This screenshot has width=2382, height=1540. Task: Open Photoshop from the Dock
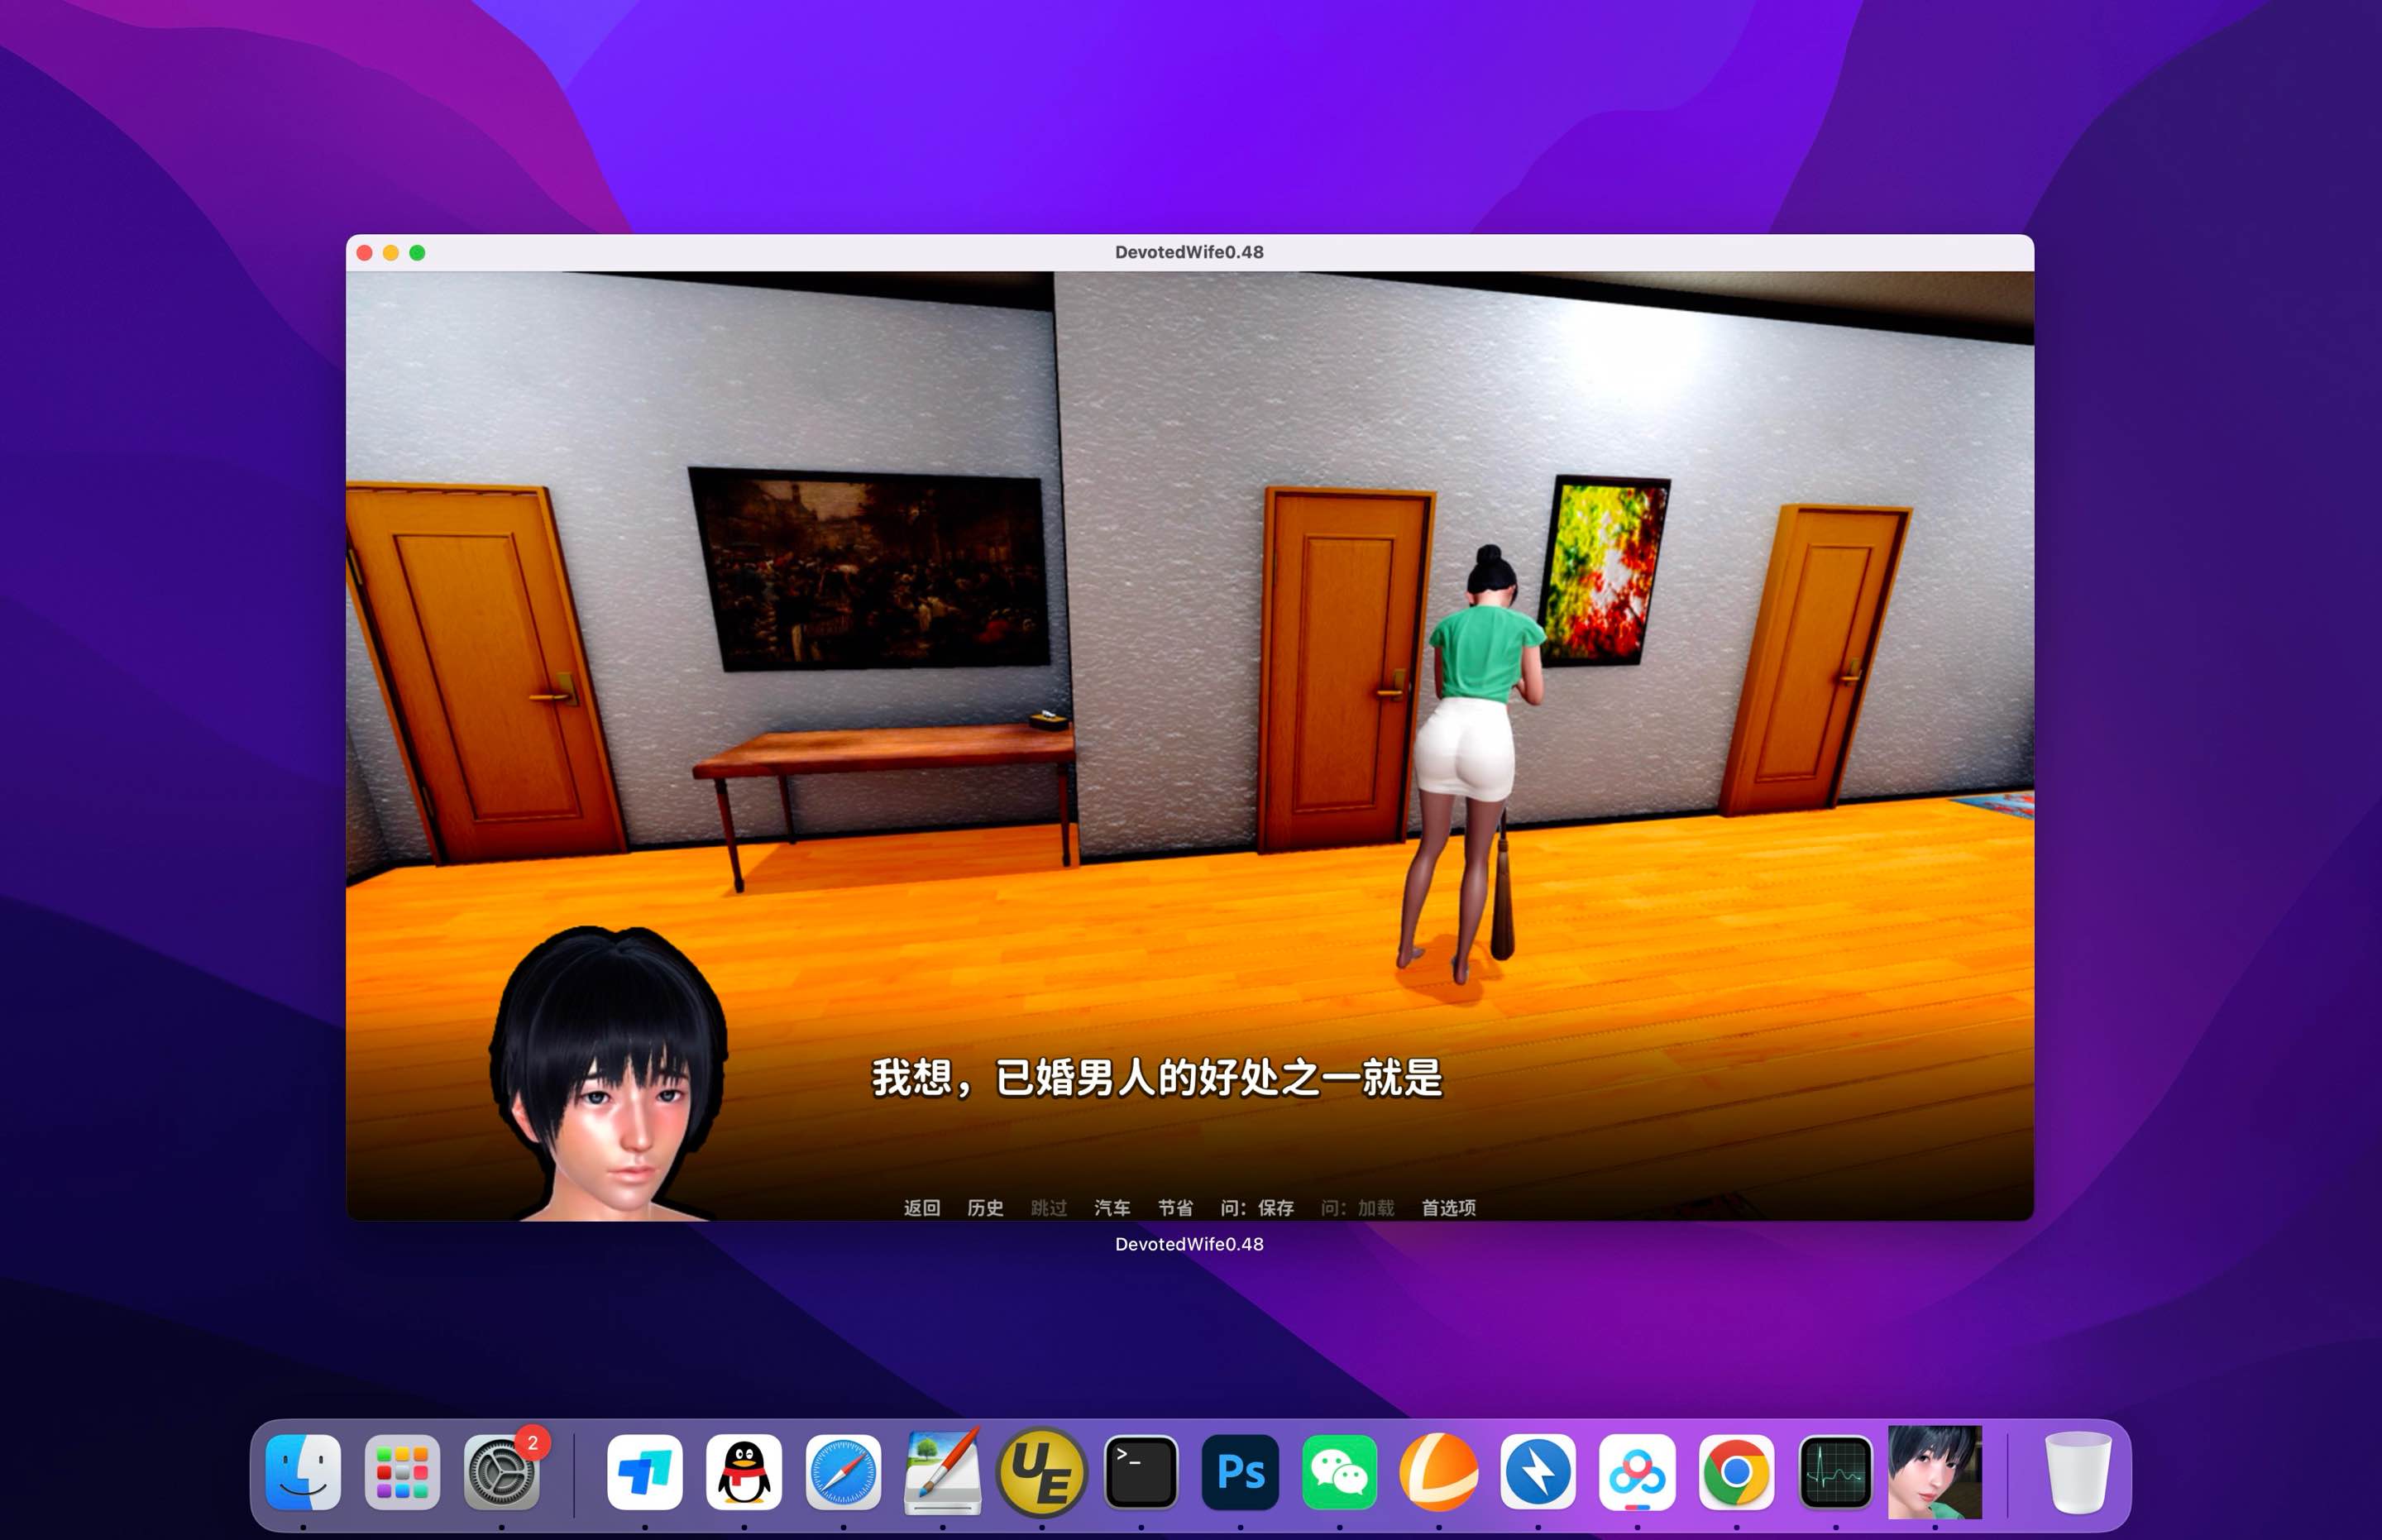[1240, 1471]
